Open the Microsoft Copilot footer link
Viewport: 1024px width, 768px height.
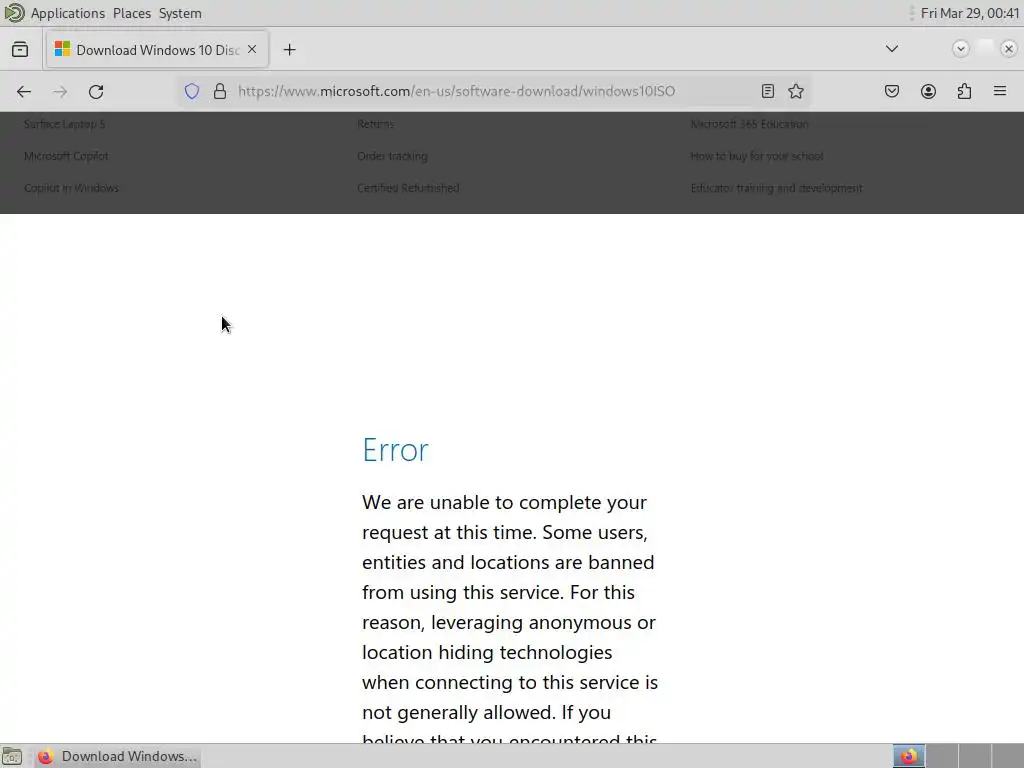pyautogui.click(x=66, y=156)
